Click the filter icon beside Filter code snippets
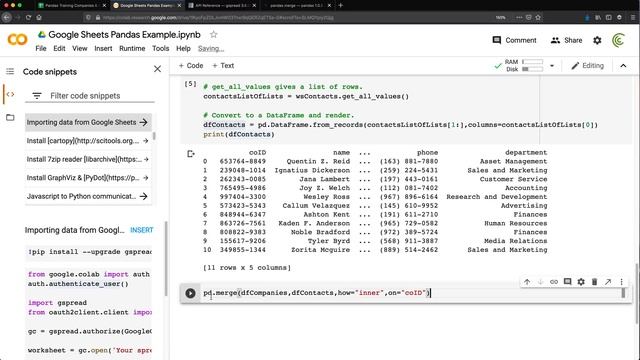This screenshot has height=360, width=640. [37, 96]
